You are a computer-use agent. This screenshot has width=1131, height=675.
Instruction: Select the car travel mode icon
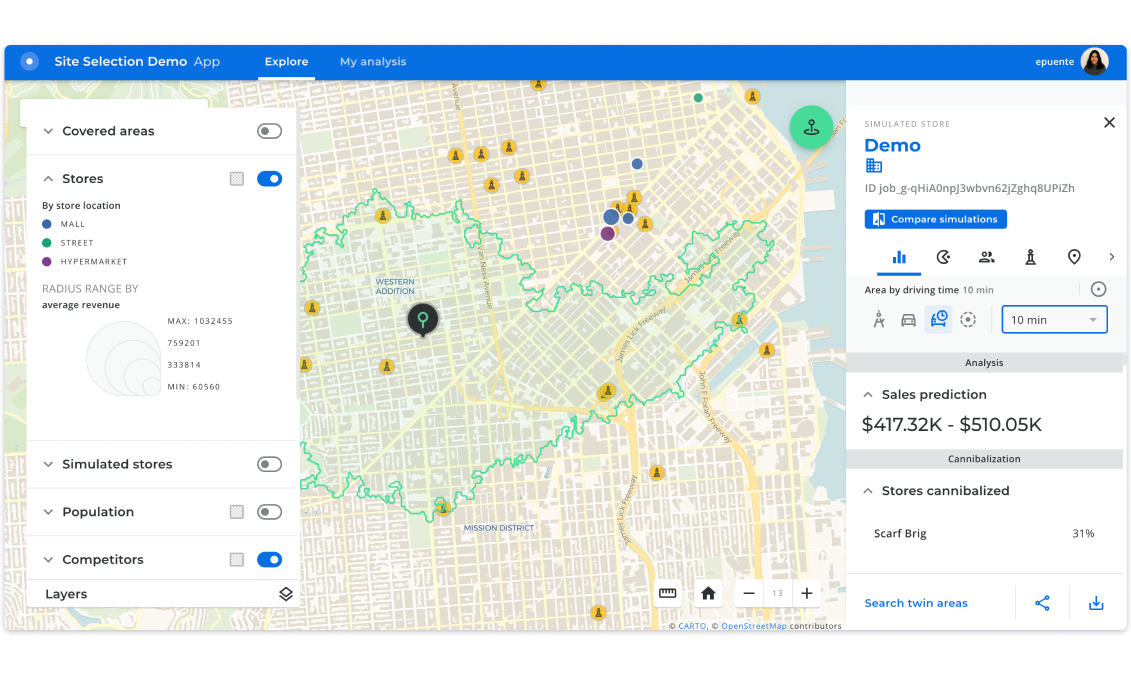pyautogui.click(x=908, y=318)
